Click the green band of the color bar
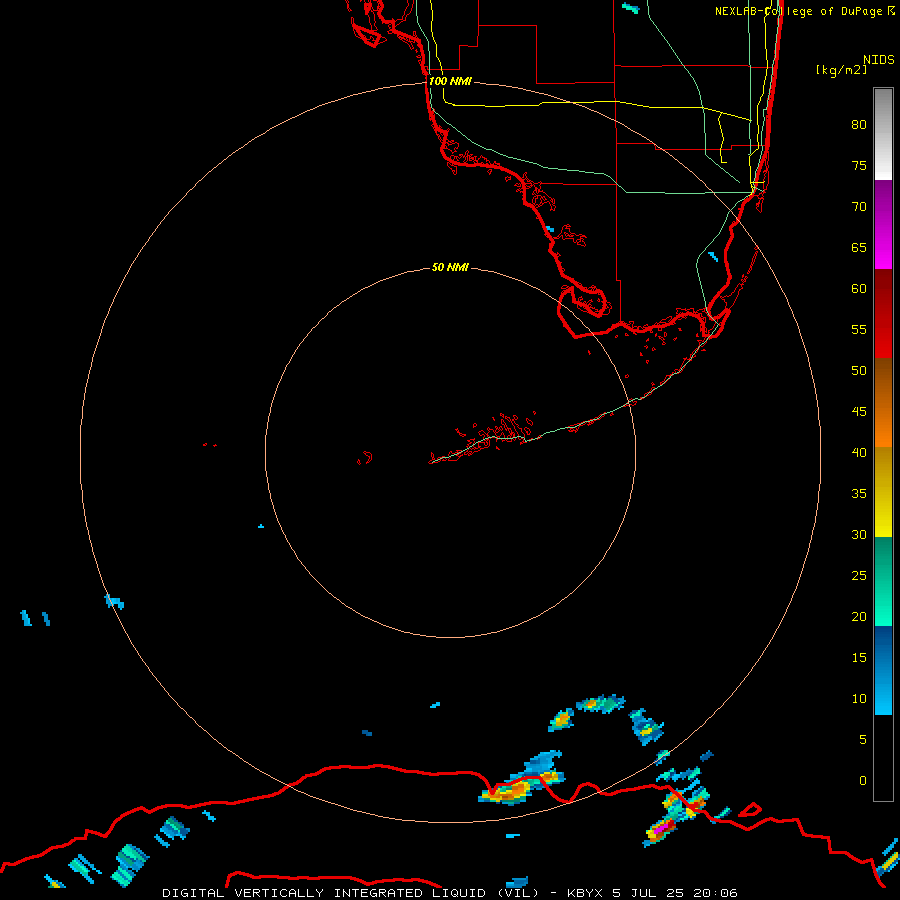The height and width of the screenshot is (900, 900). point(883,581)
